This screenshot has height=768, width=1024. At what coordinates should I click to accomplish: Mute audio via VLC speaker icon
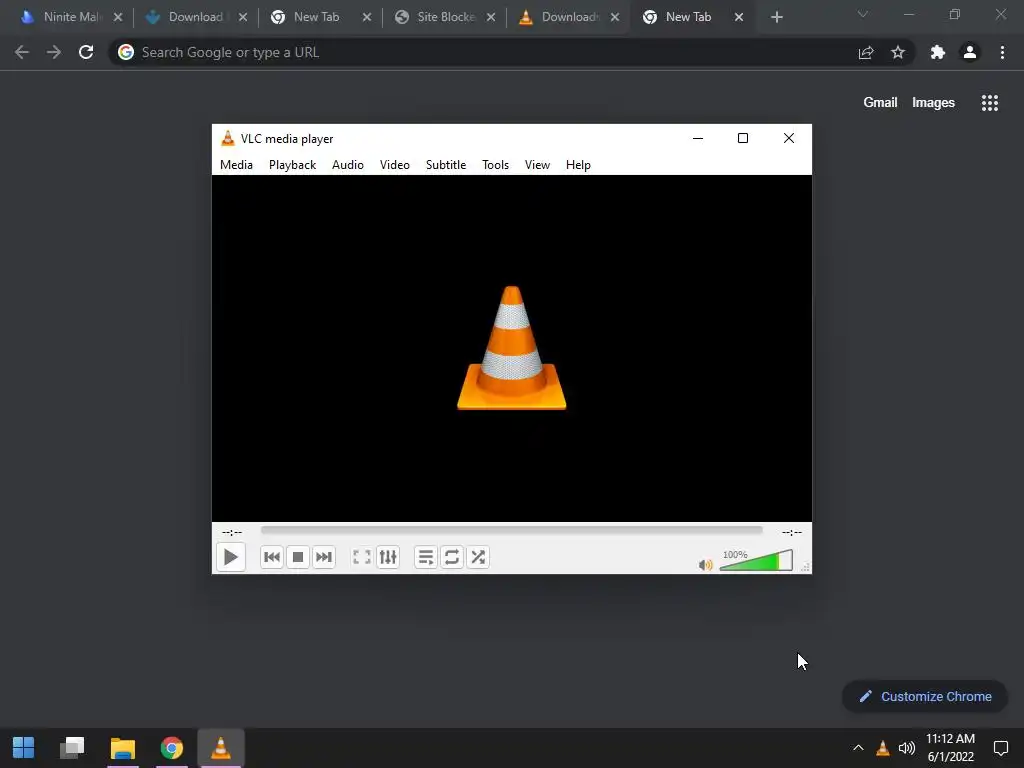[705, 565]
